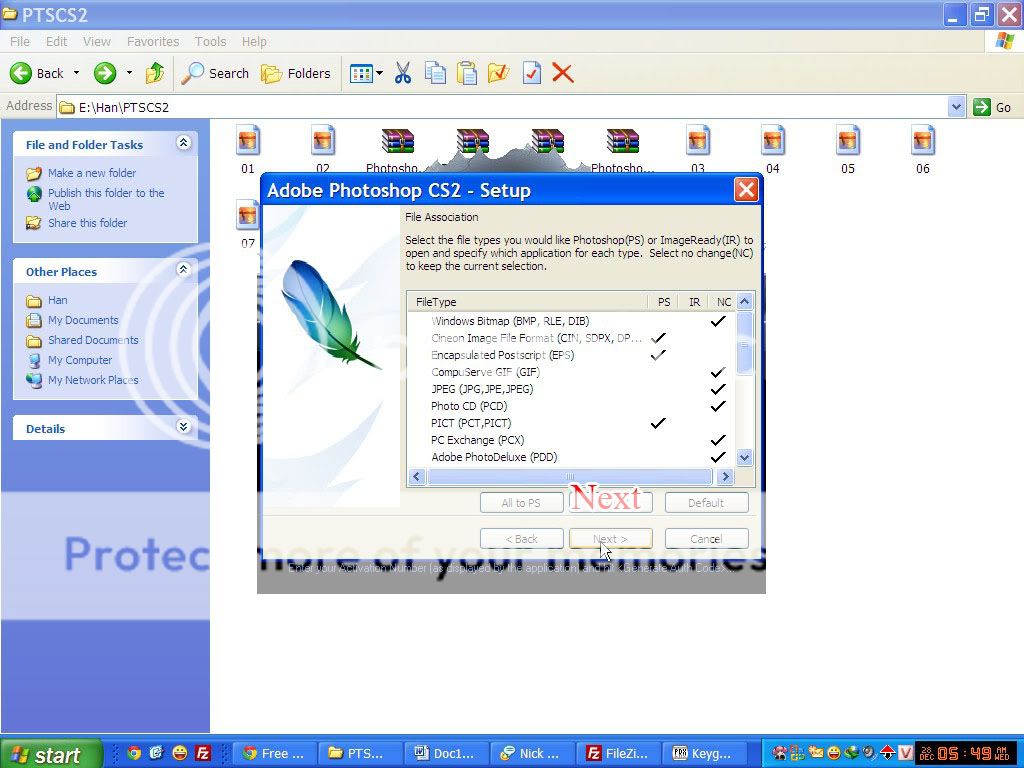Select the file named 04
This screenshot has width=1024, height=768.
click(773, 150)
